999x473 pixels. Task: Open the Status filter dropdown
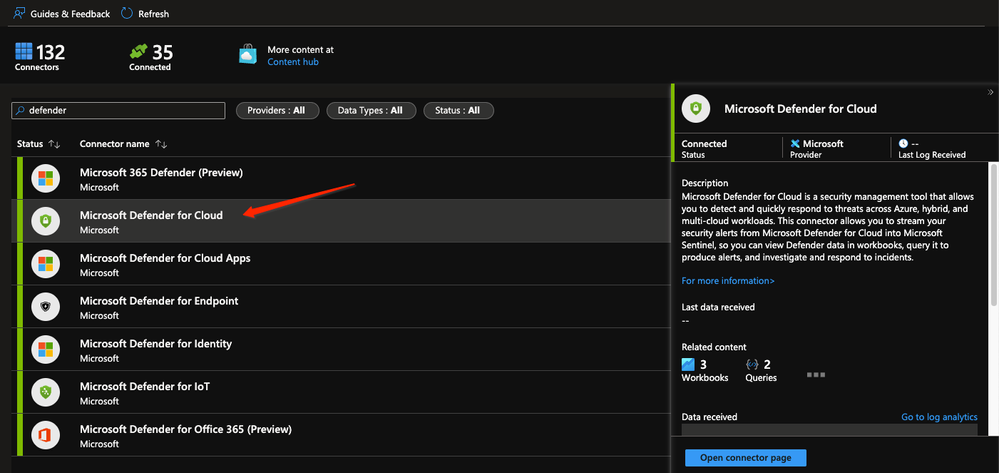pos(458,110)
